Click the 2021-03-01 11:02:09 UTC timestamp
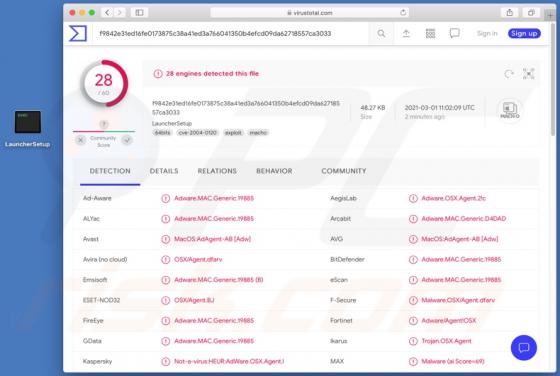560x376 pixels. [440, 107]
